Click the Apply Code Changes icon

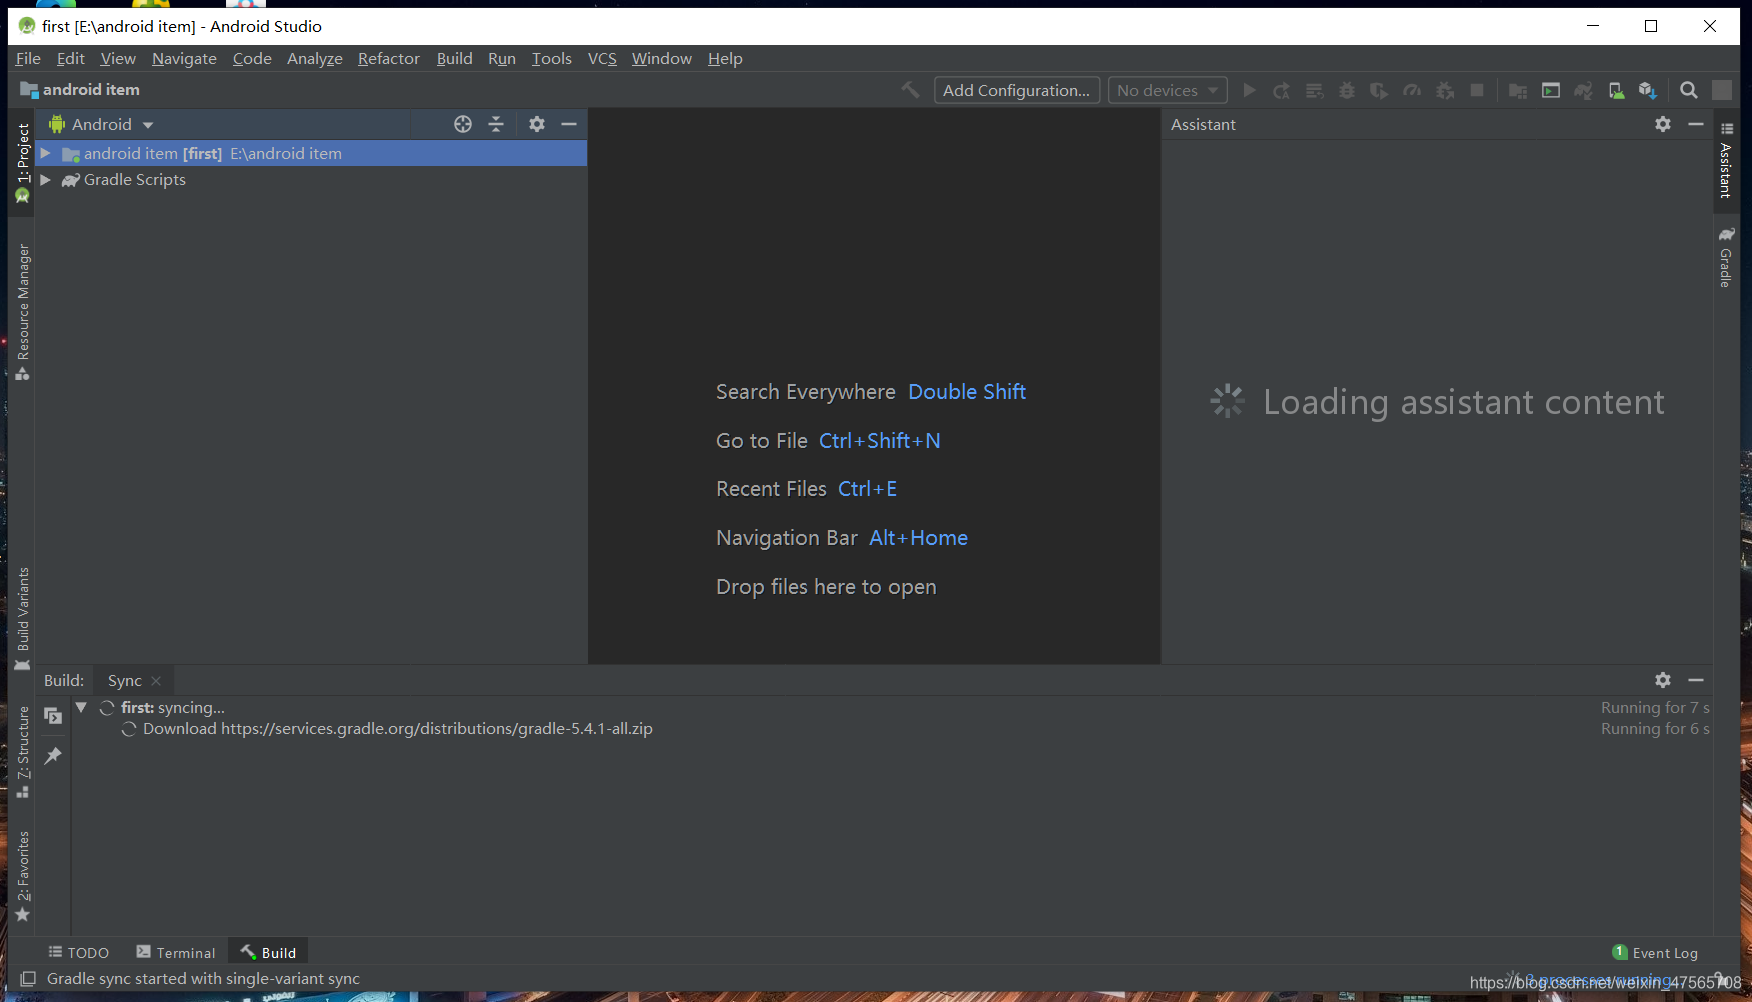point(1315,90)
